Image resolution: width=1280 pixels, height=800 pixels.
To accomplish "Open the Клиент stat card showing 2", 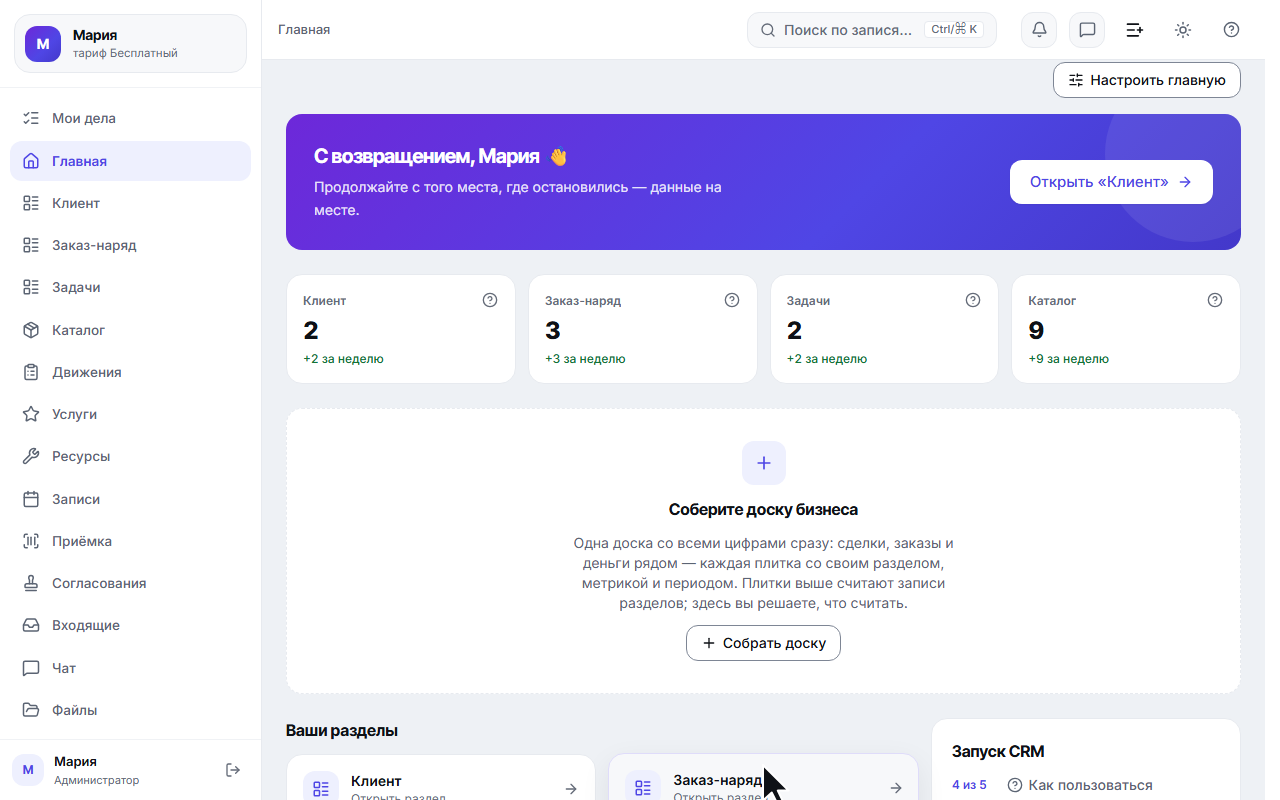I will click(401, 329).
